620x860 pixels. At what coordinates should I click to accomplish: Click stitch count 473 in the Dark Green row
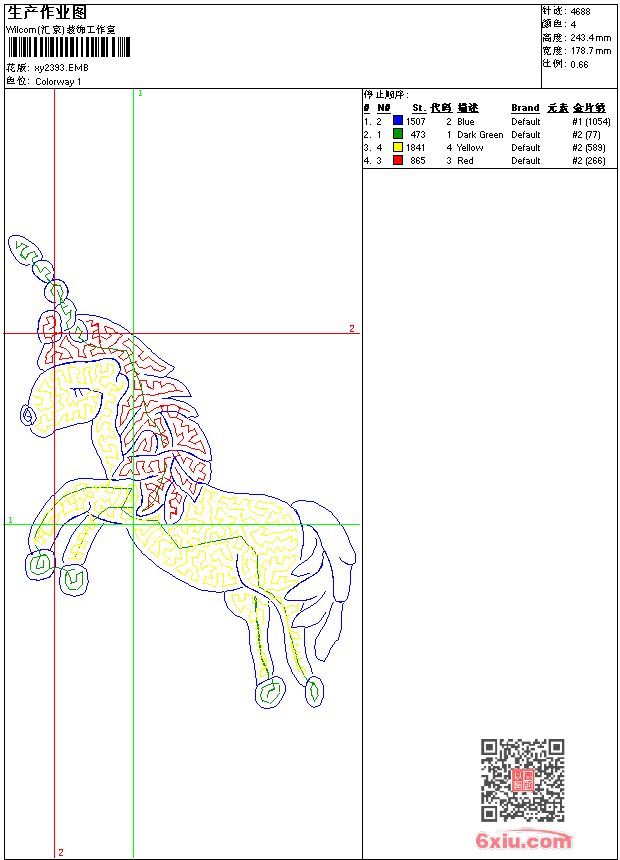(x=418, y=134)
